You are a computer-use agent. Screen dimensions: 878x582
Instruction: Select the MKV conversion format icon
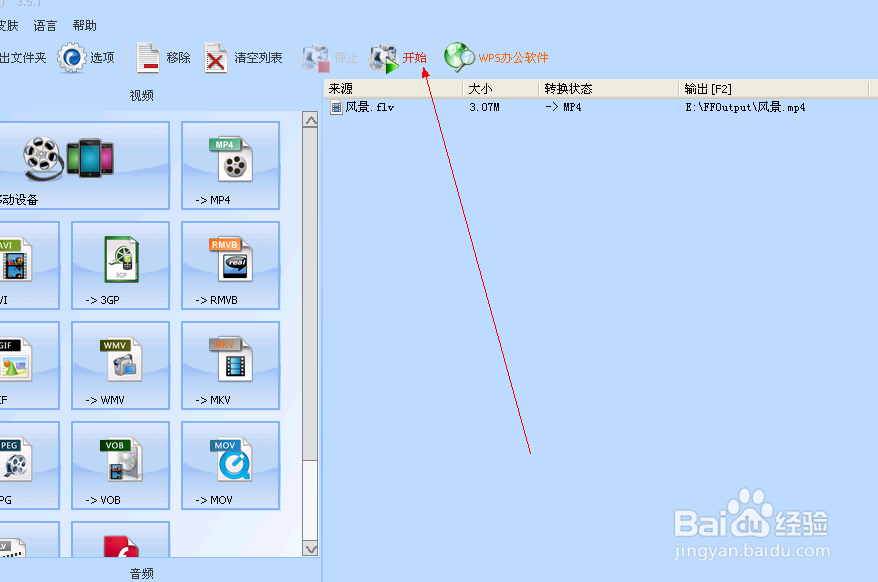point(229,365)
